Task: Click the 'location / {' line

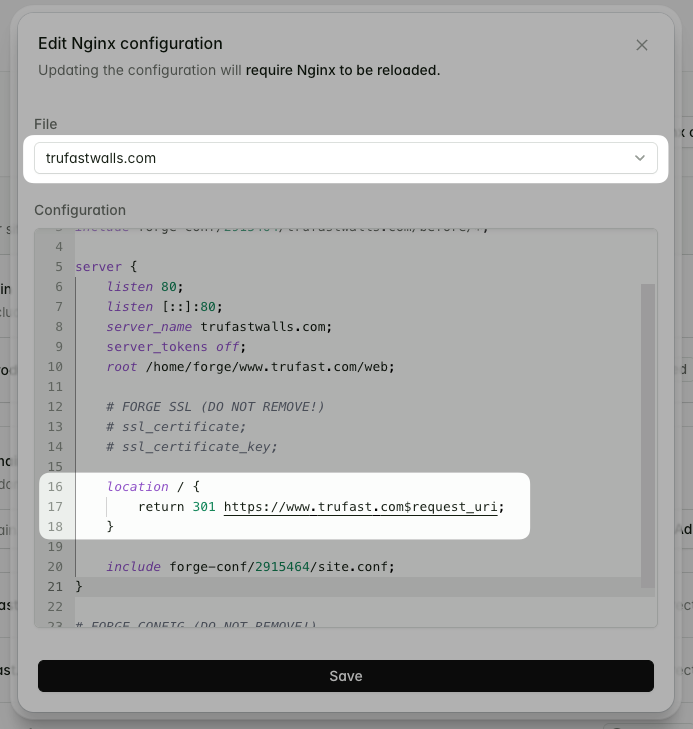Action: (x=153, y=487)
